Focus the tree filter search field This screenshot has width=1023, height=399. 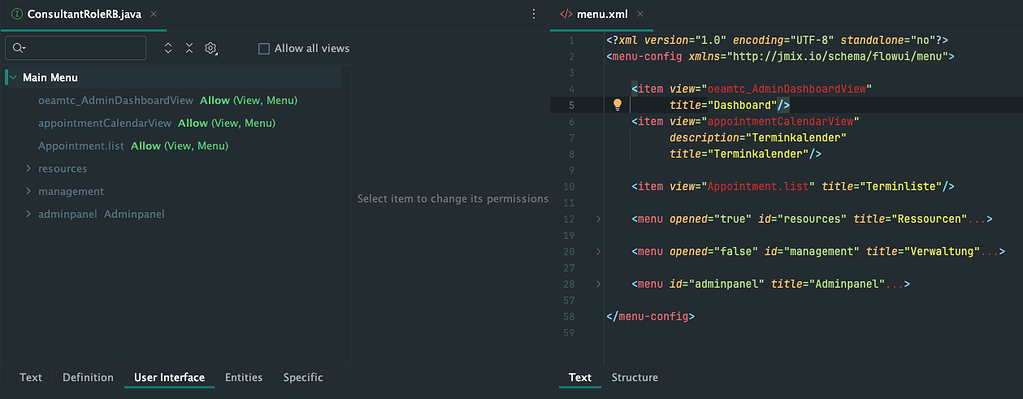76,48
